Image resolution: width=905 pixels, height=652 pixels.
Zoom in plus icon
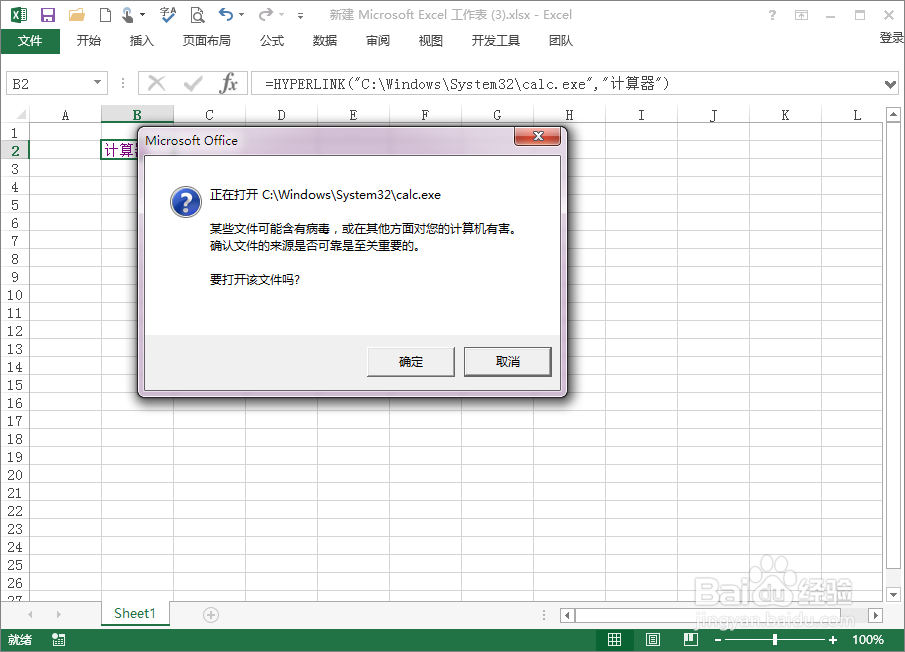[x=832, y=640]
